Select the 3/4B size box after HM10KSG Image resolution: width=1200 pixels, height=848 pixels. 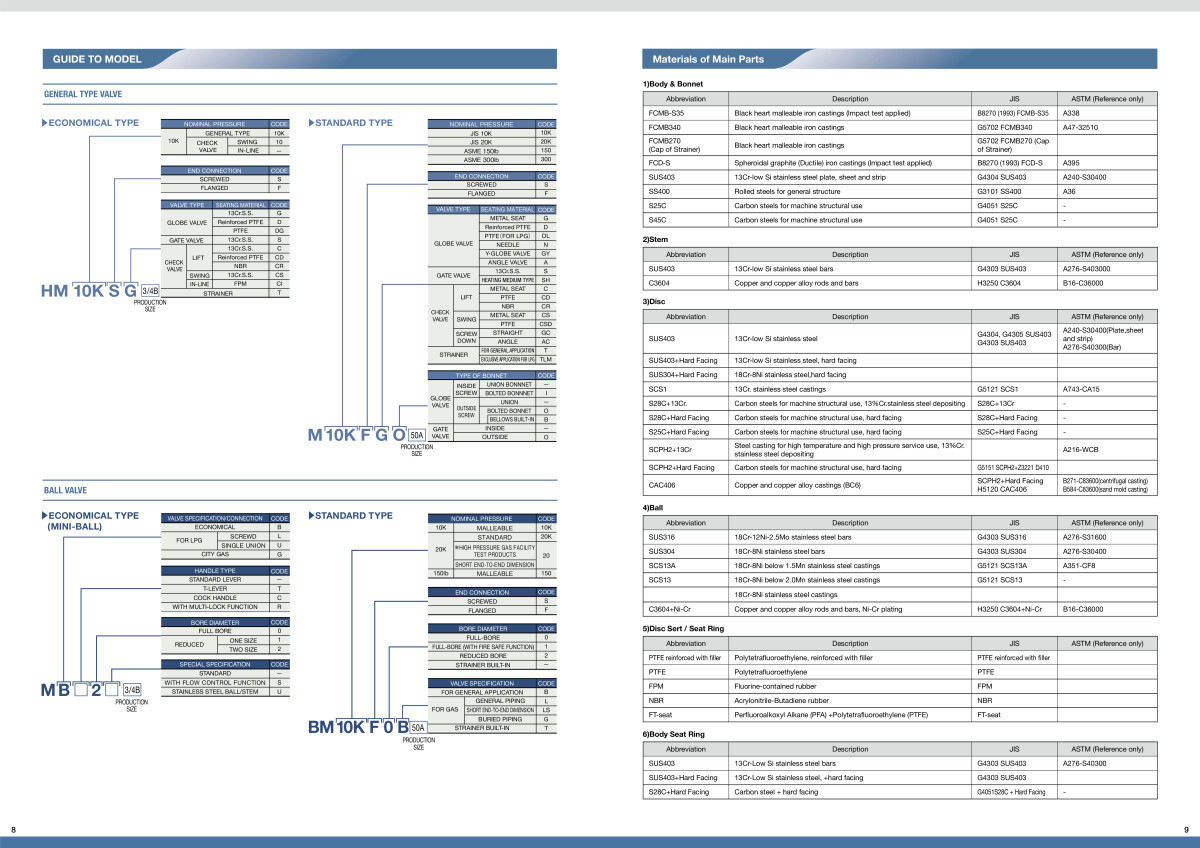click(151, 291)
